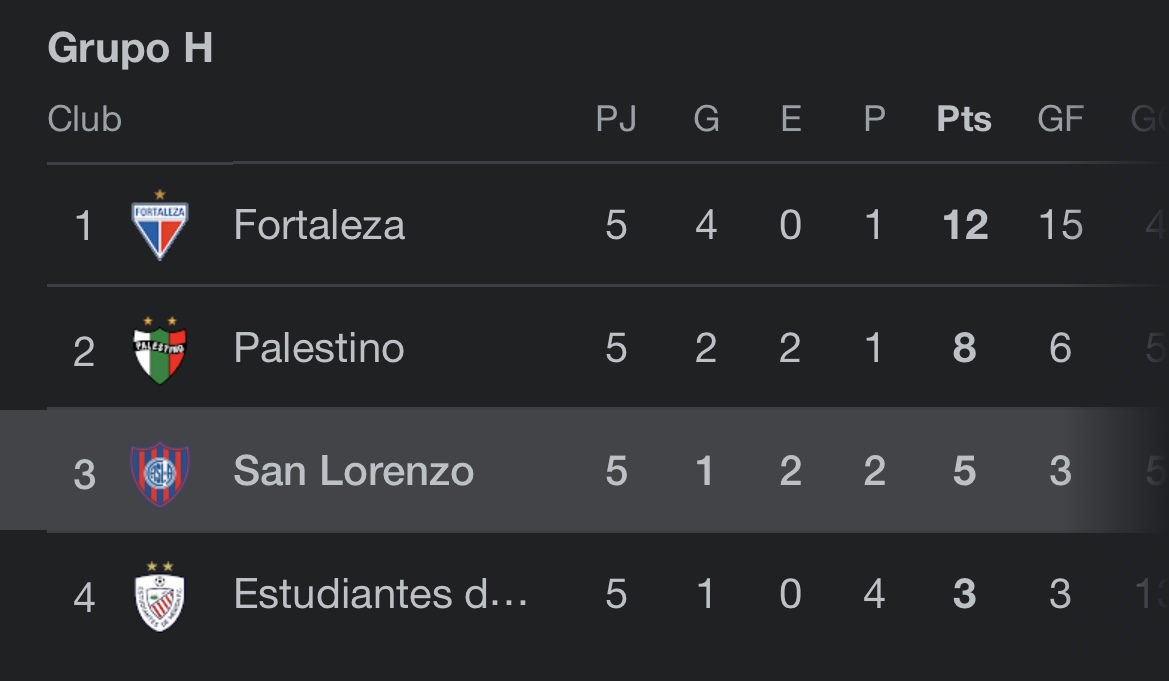1169x681 pixels.
Task: Click the P losses column header
Action: click(x=875, y=119)
